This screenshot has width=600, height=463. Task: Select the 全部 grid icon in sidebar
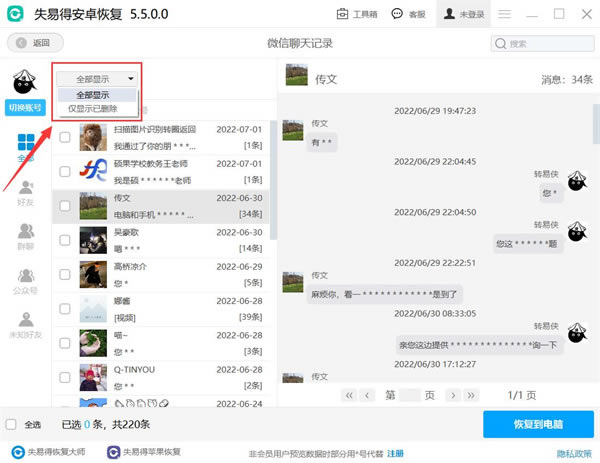coord(26,142)
